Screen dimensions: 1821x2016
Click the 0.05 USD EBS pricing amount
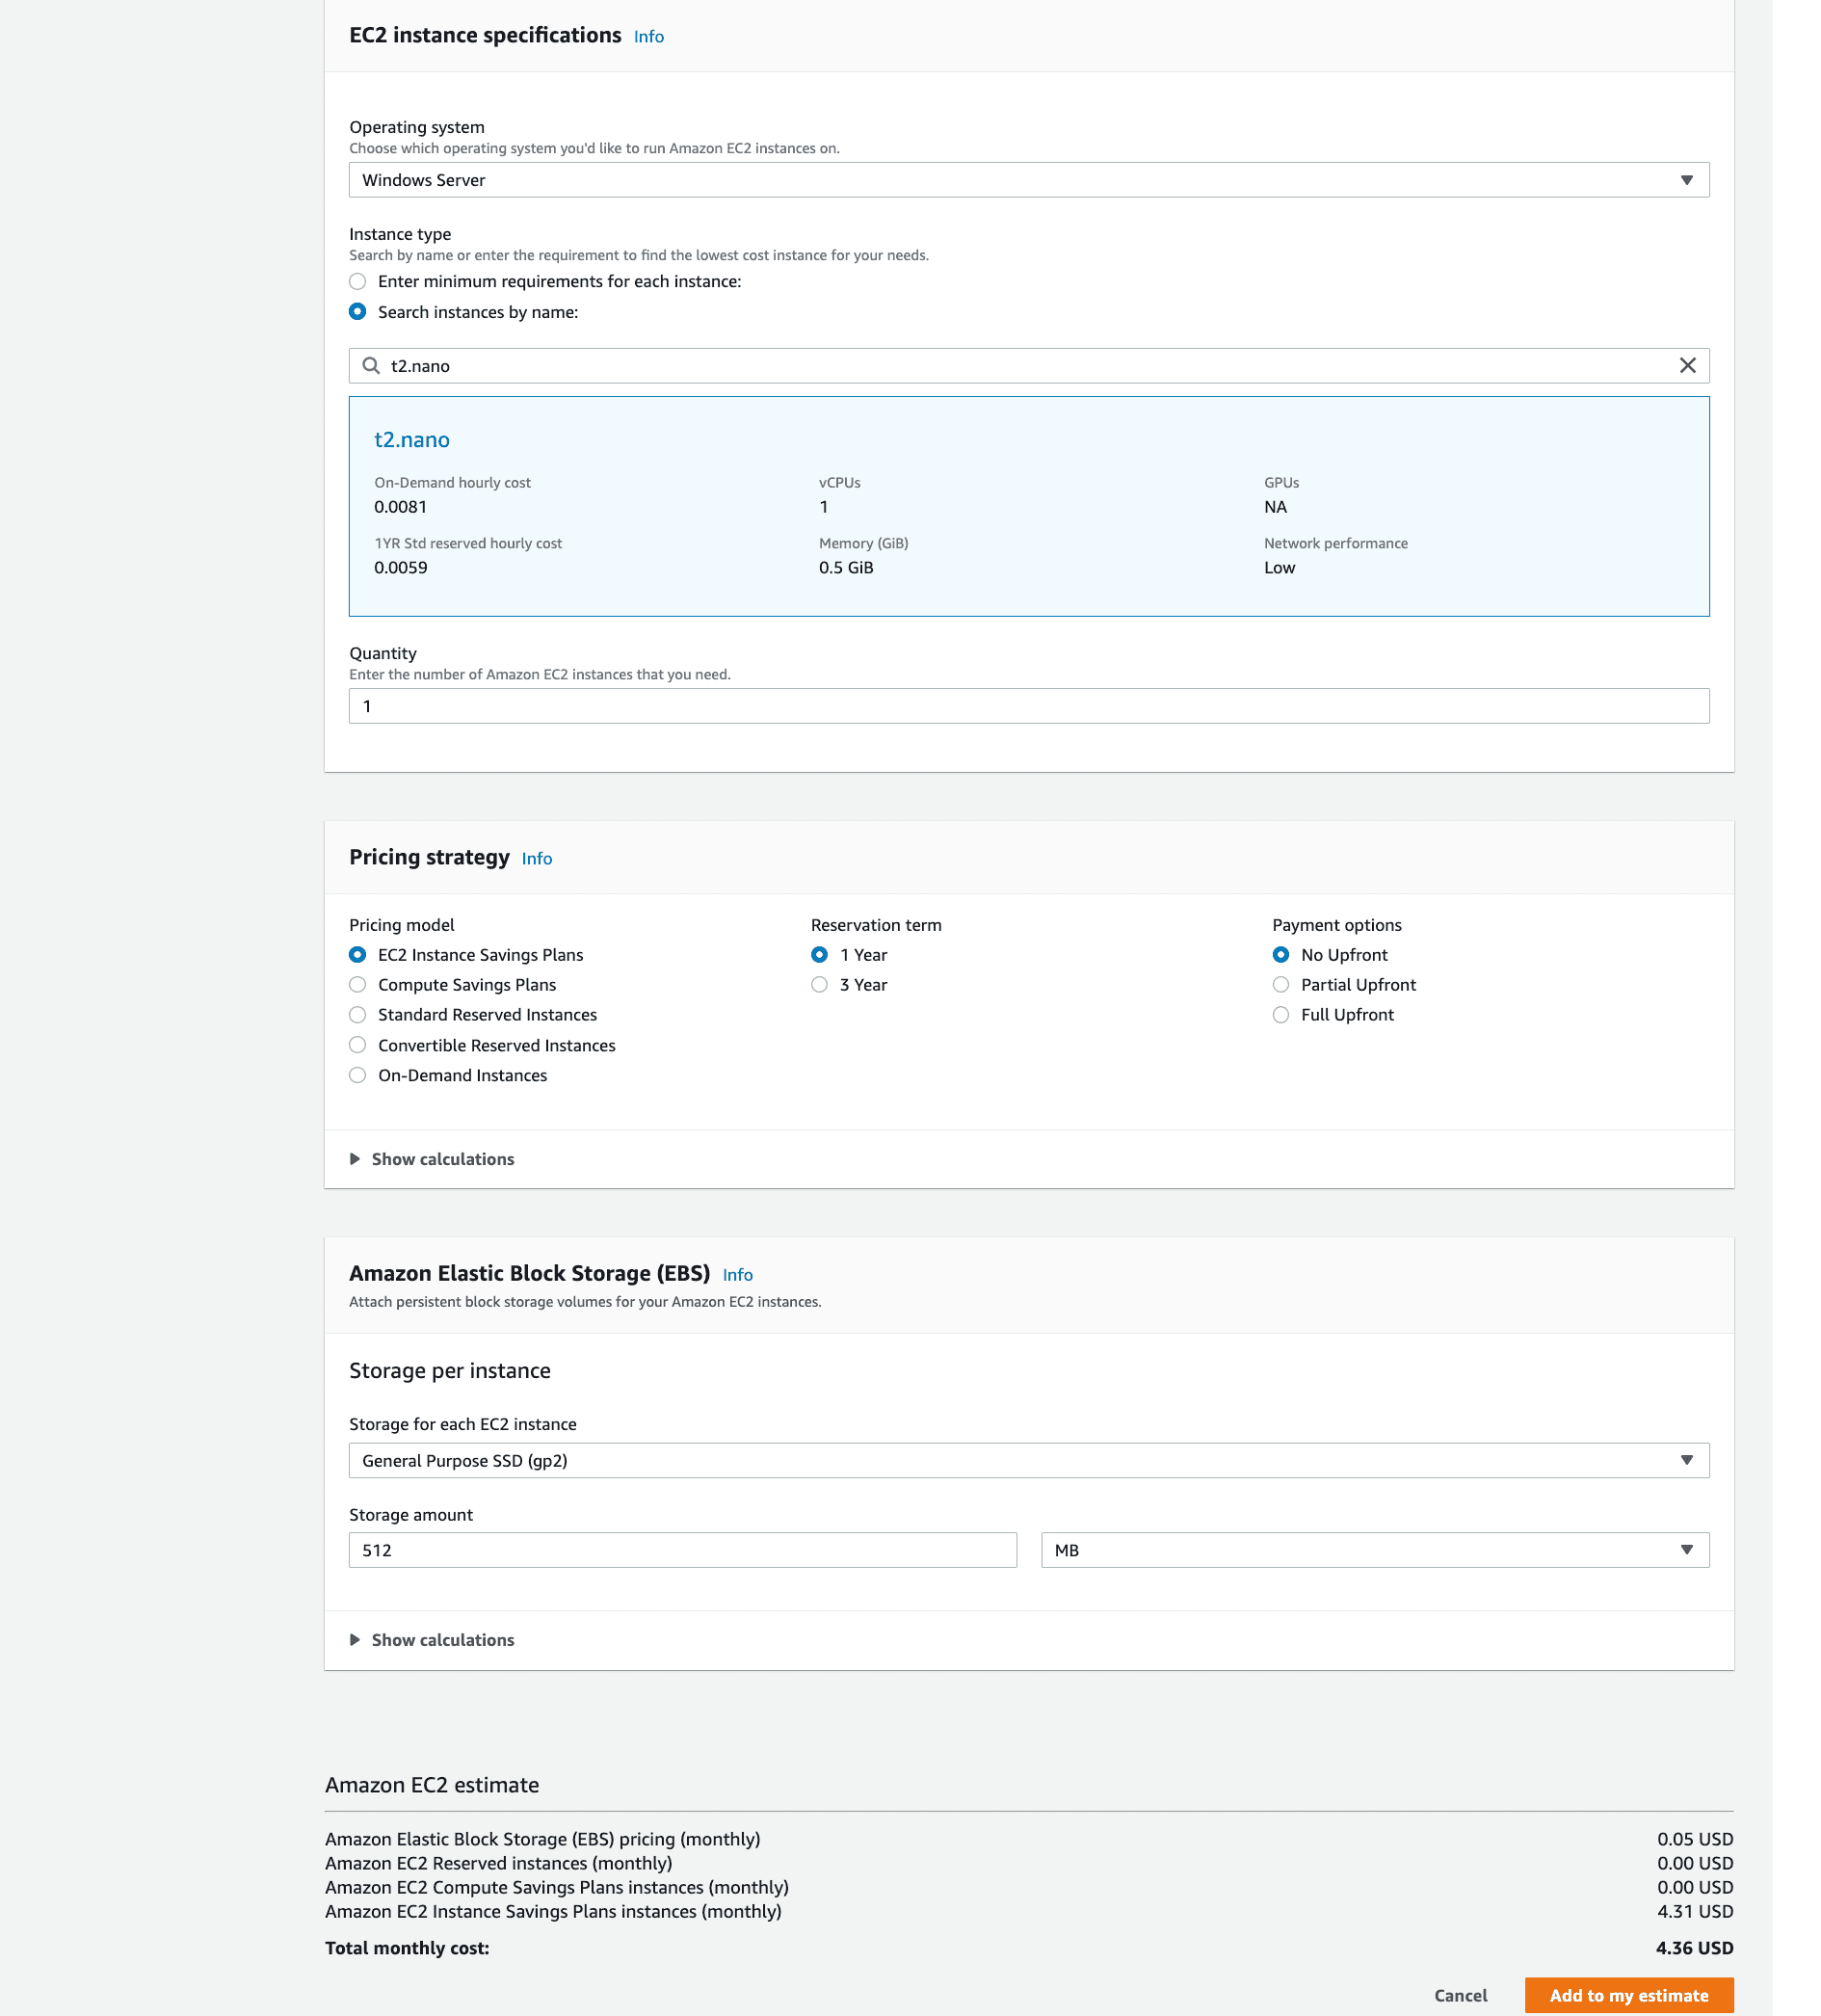coord(1695,1840)
